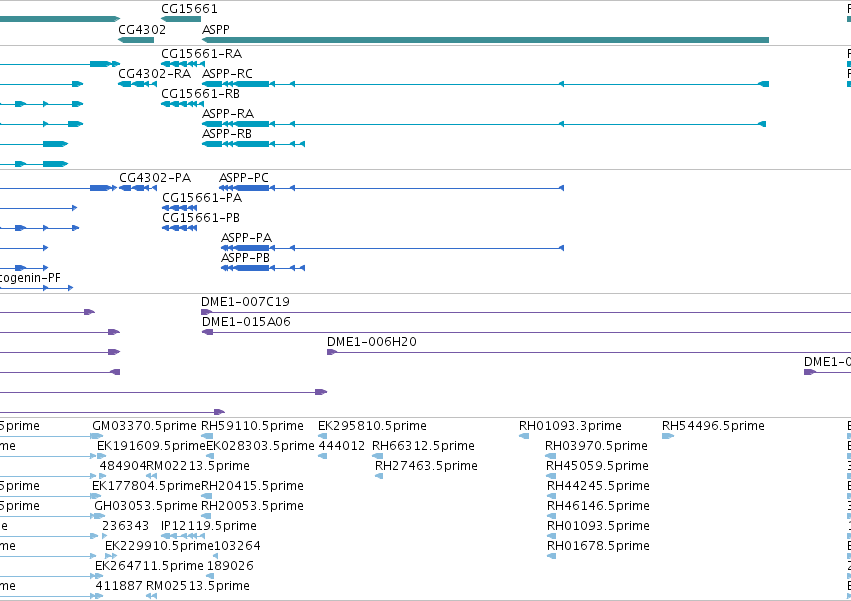Open the ASPP-RB transcript label
The height and width of the screenshot is (601, 851).
pos(227,134)
